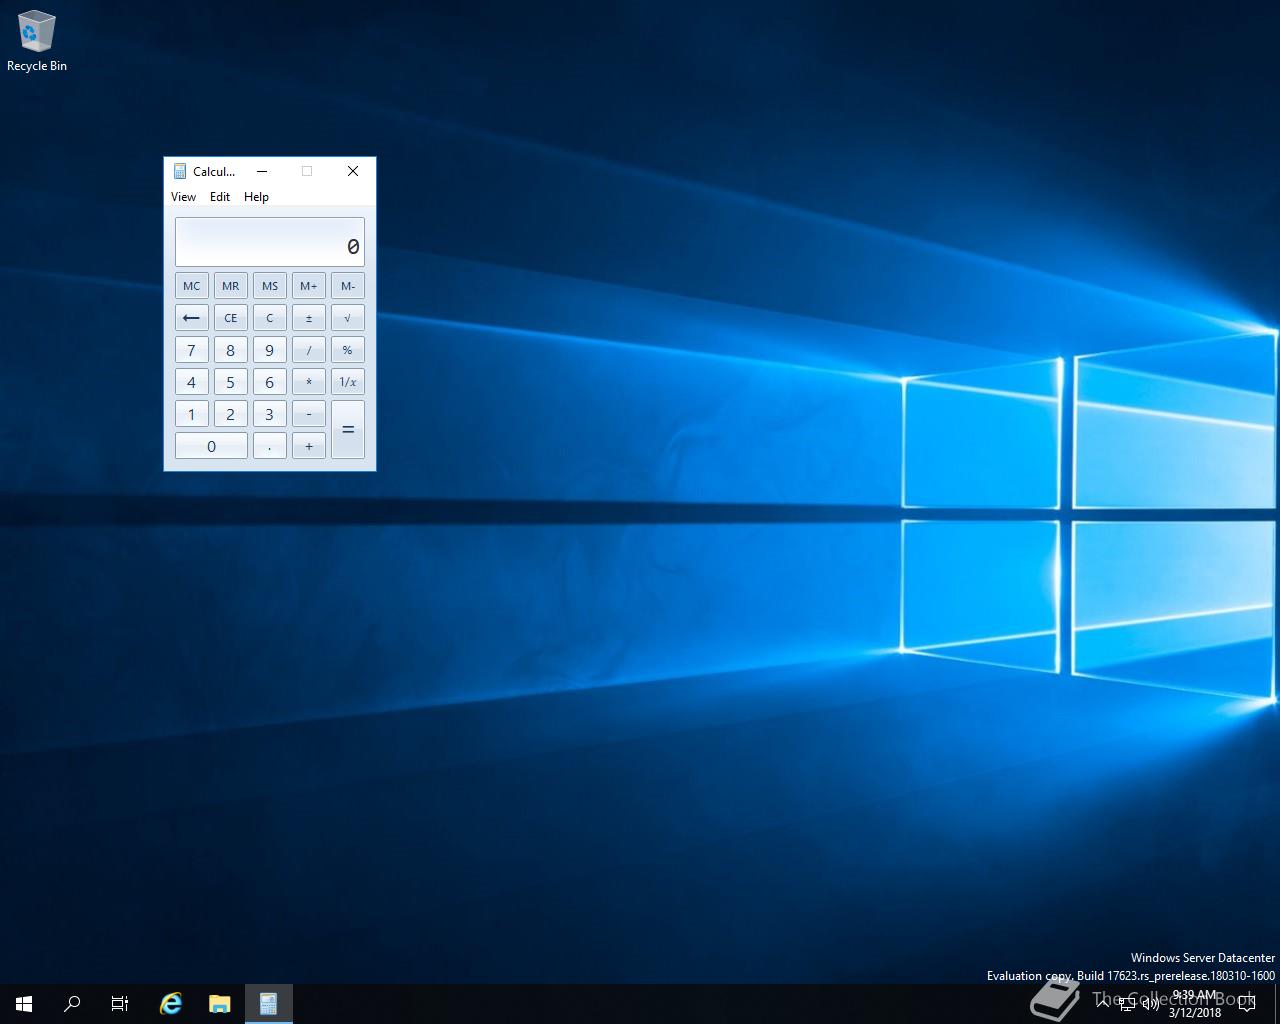1280x1024 pixels.
Task: Open the Help menu in Calculator
Action: click(256, 197)
